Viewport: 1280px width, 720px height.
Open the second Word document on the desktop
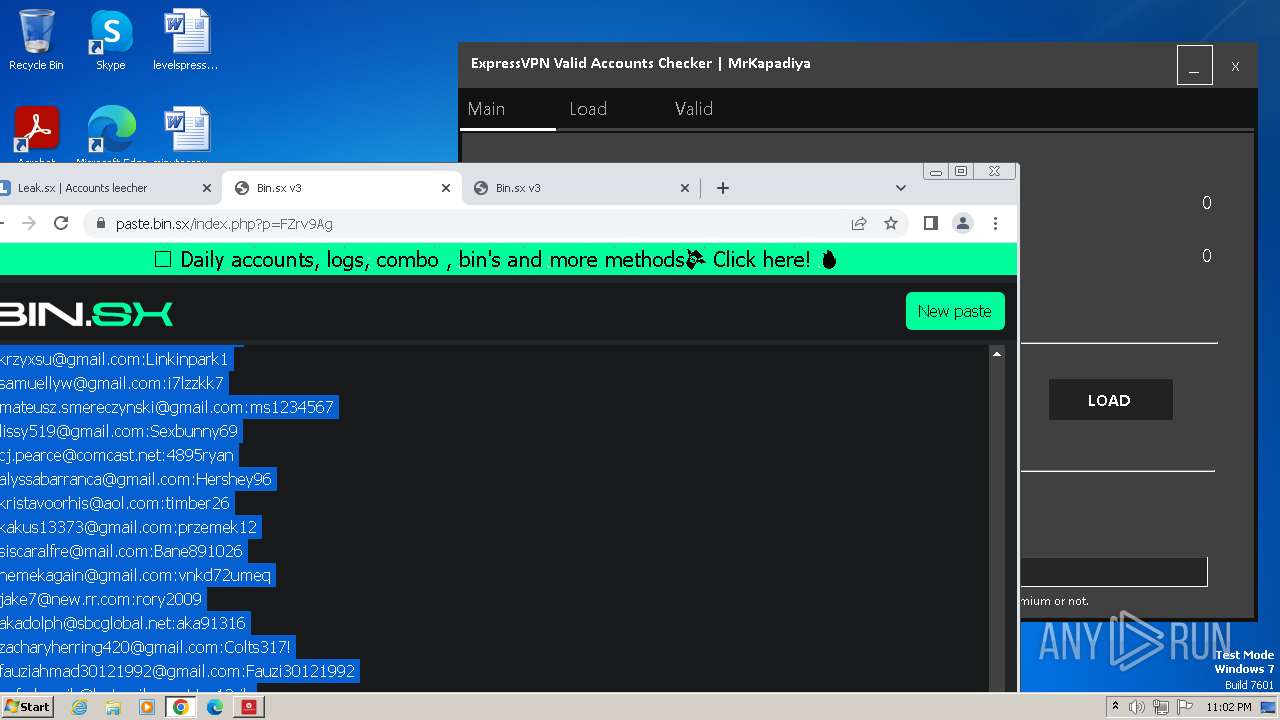[186, 135]
